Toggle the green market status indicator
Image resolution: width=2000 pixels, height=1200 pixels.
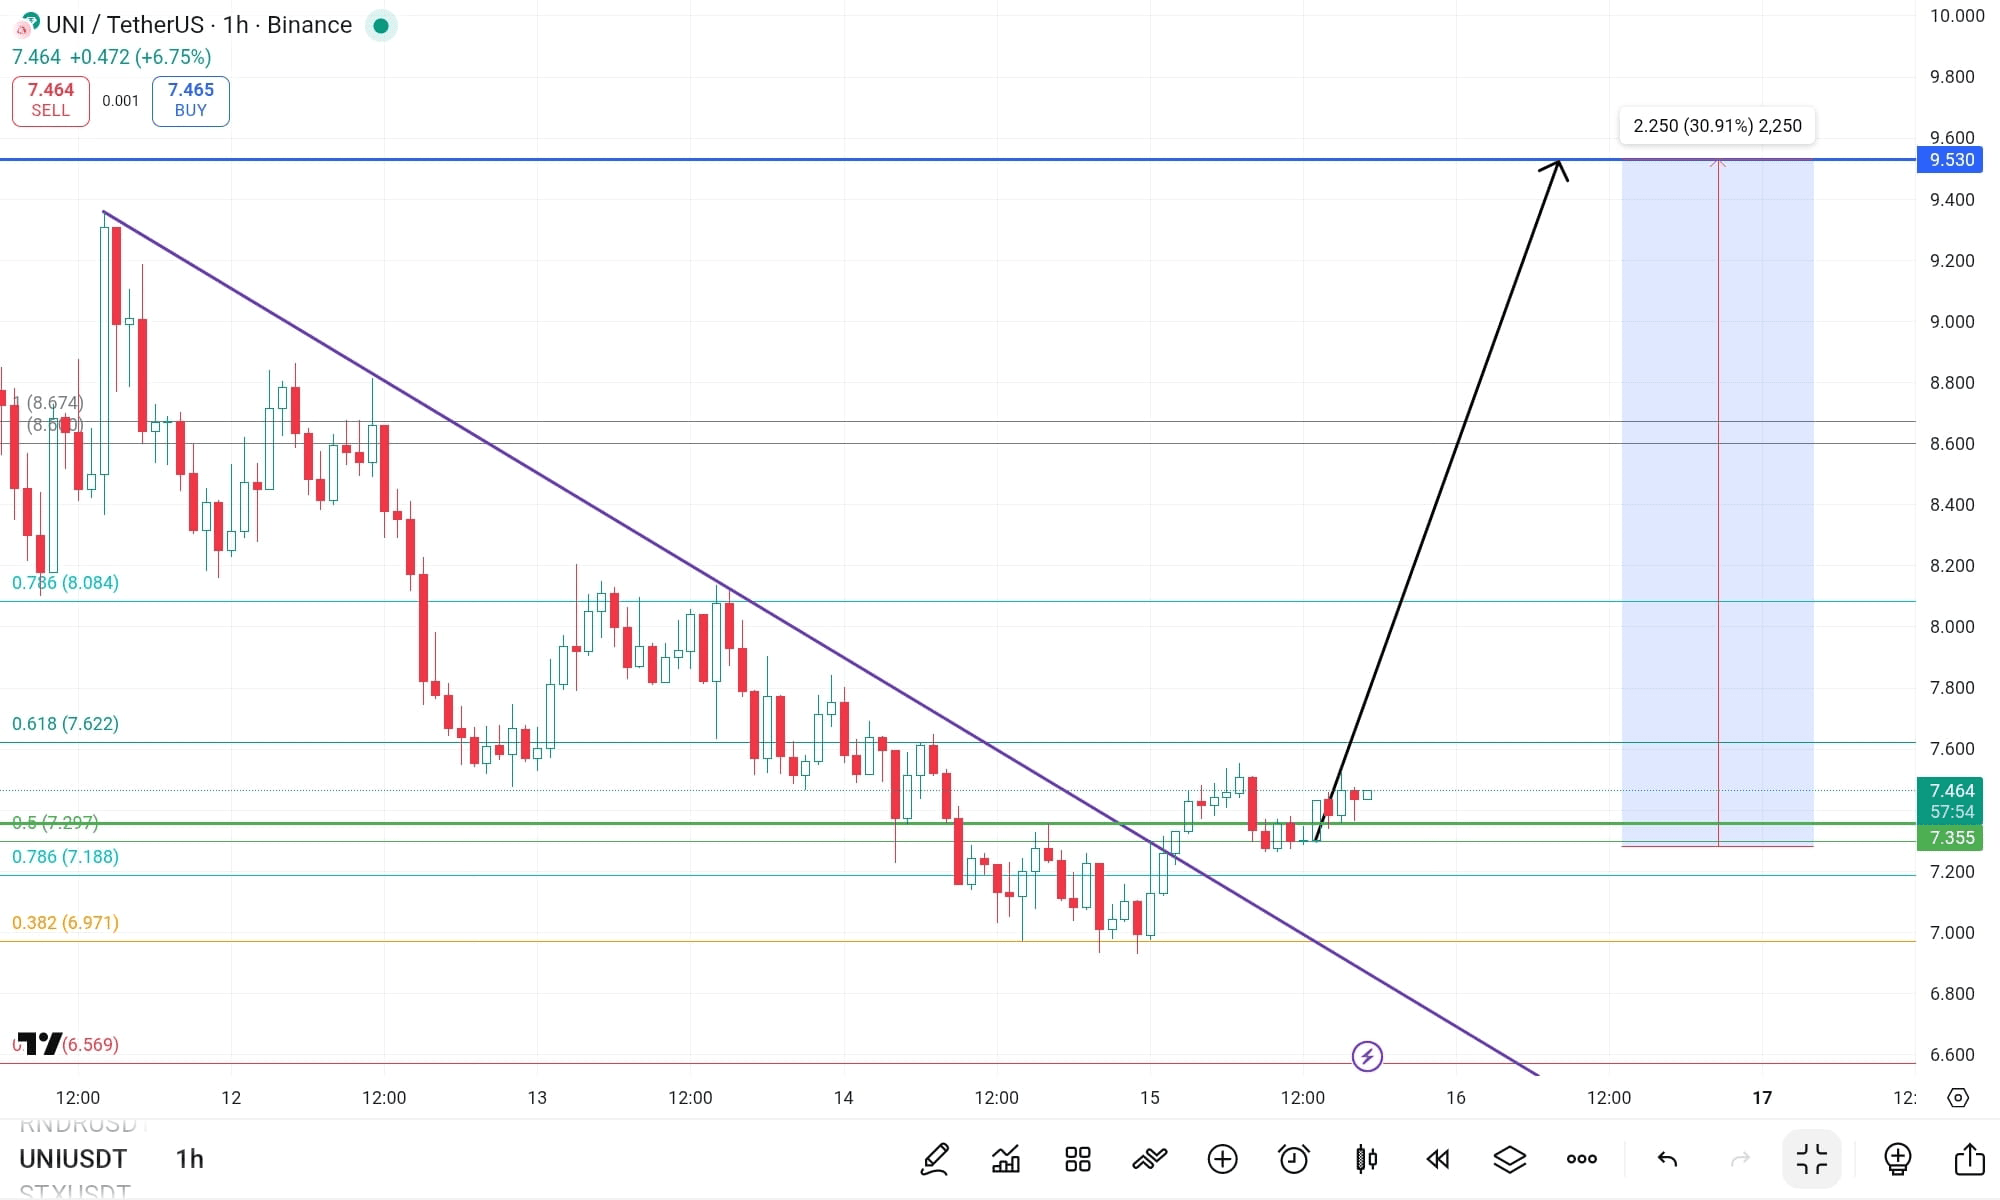tap(380, 25)
